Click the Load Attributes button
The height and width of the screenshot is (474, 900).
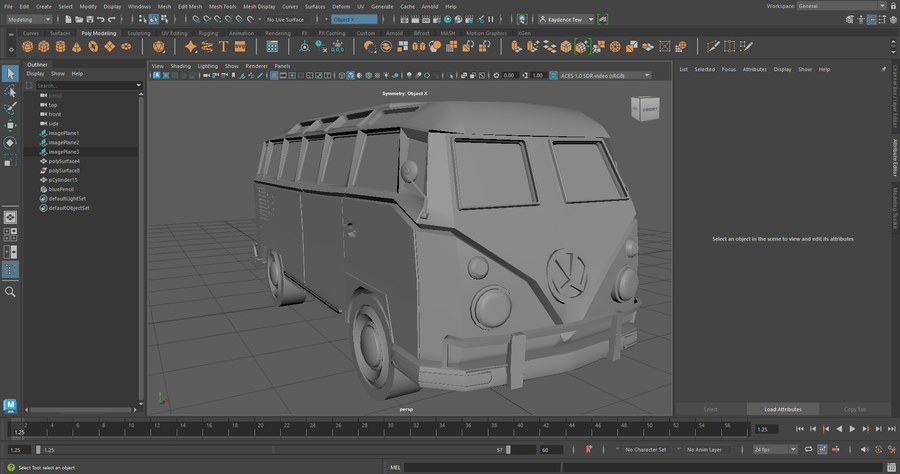coord(784,409)
